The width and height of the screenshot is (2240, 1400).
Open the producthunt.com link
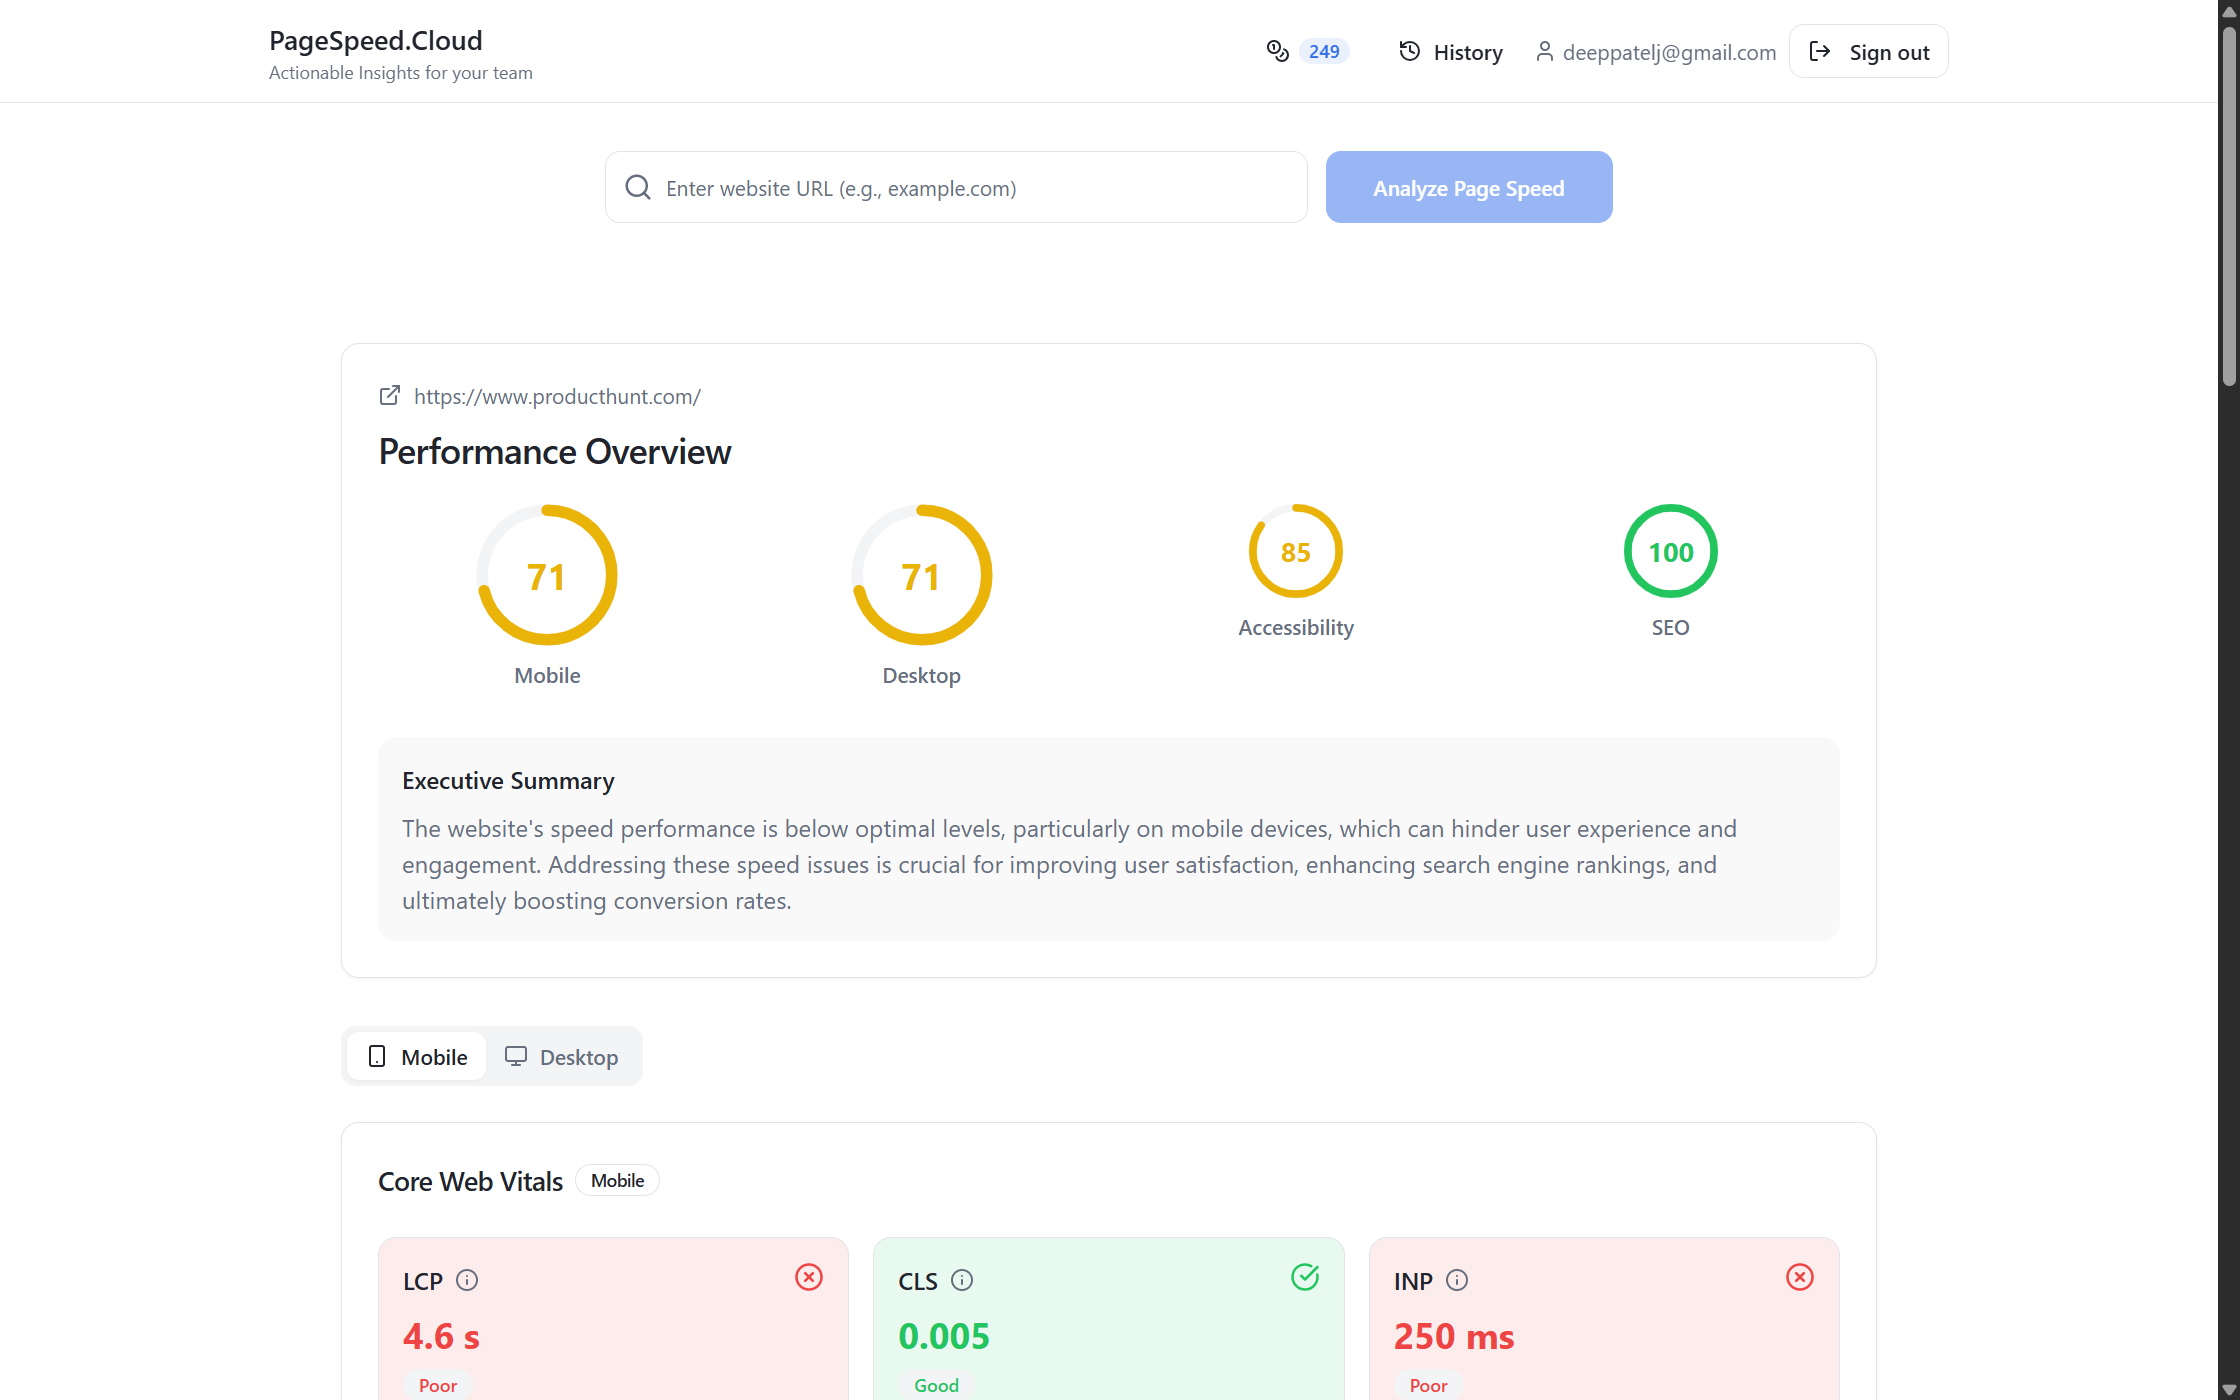click(557, 396)
